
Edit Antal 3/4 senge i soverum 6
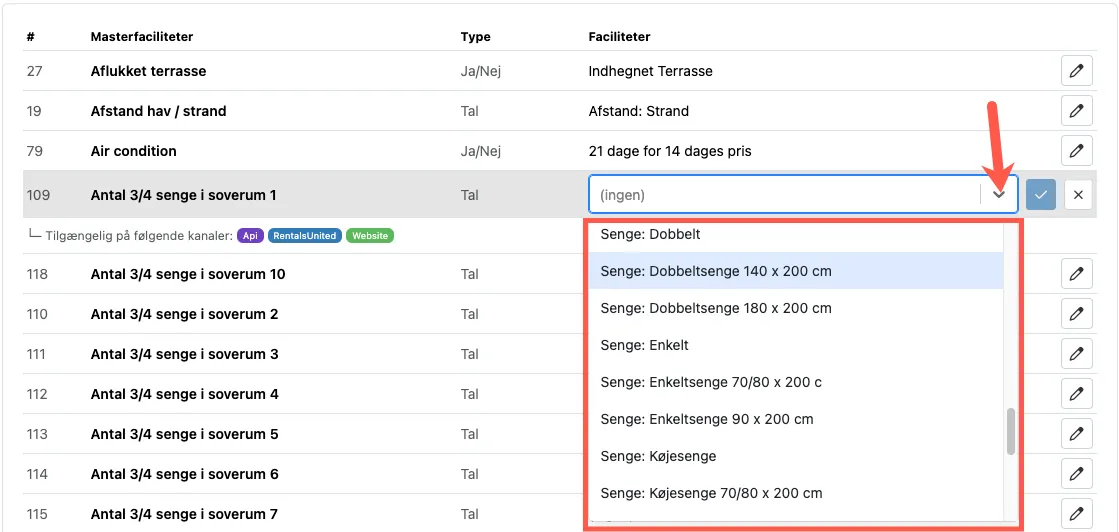tap(1076, 474)
